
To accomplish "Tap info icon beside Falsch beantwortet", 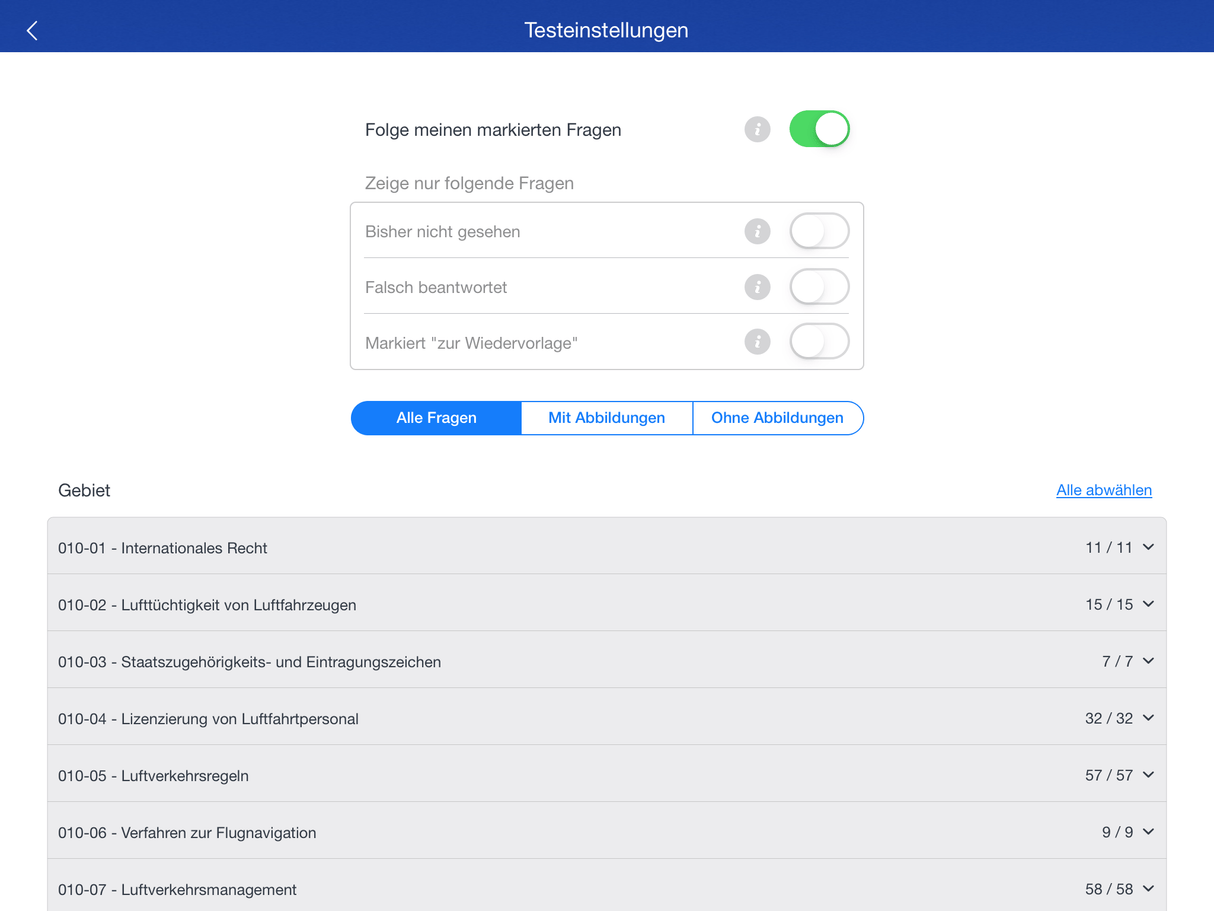I will pyautogui.click(x=757, y=288).
